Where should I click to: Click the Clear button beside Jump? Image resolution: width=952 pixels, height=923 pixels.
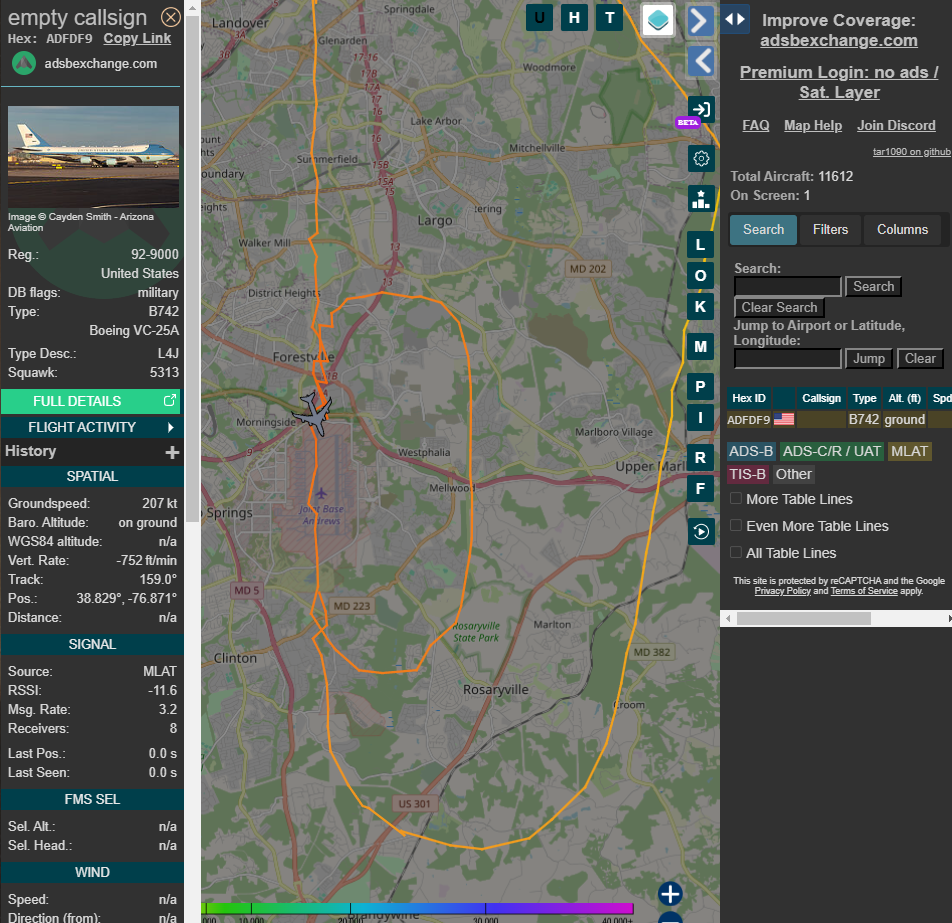point(920,358)
